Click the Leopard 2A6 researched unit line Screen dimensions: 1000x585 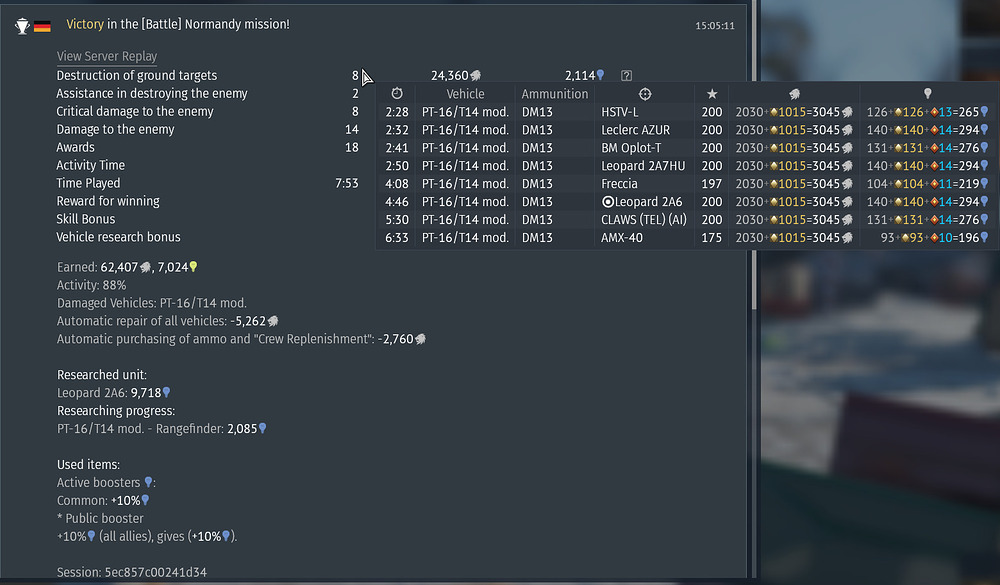coord(113,393)
